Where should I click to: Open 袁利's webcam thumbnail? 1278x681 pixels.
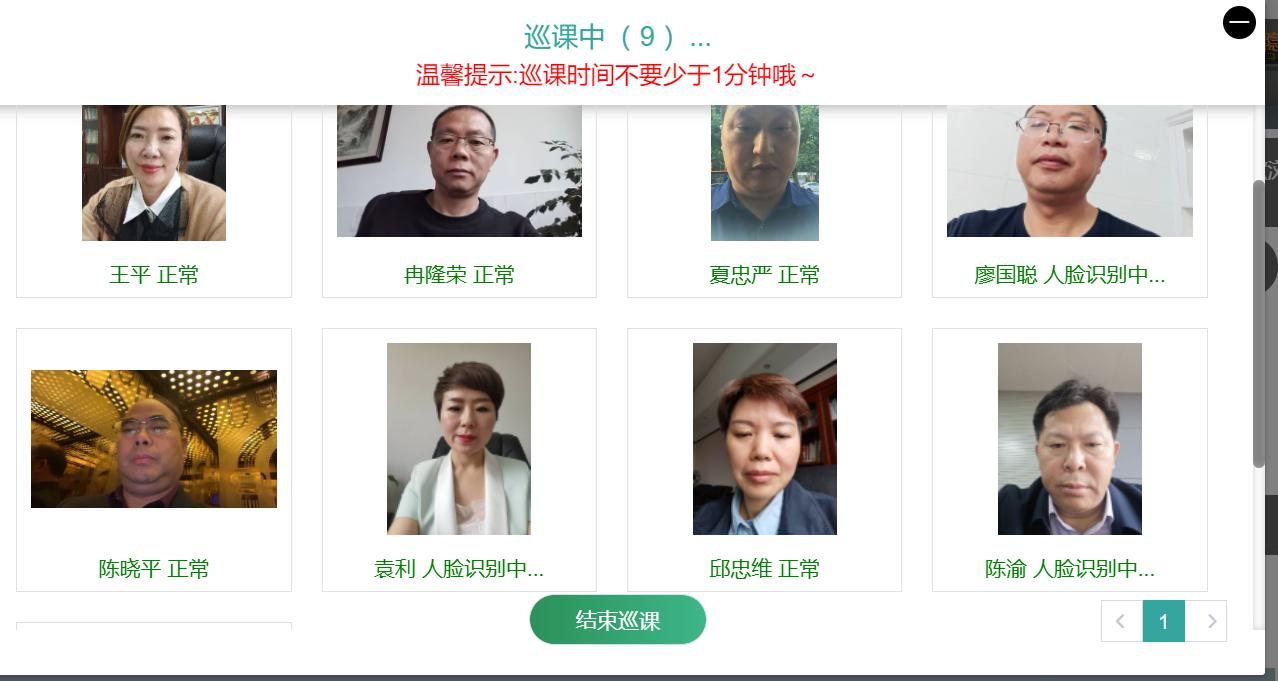pyautogui.click(x=459, y=439)
